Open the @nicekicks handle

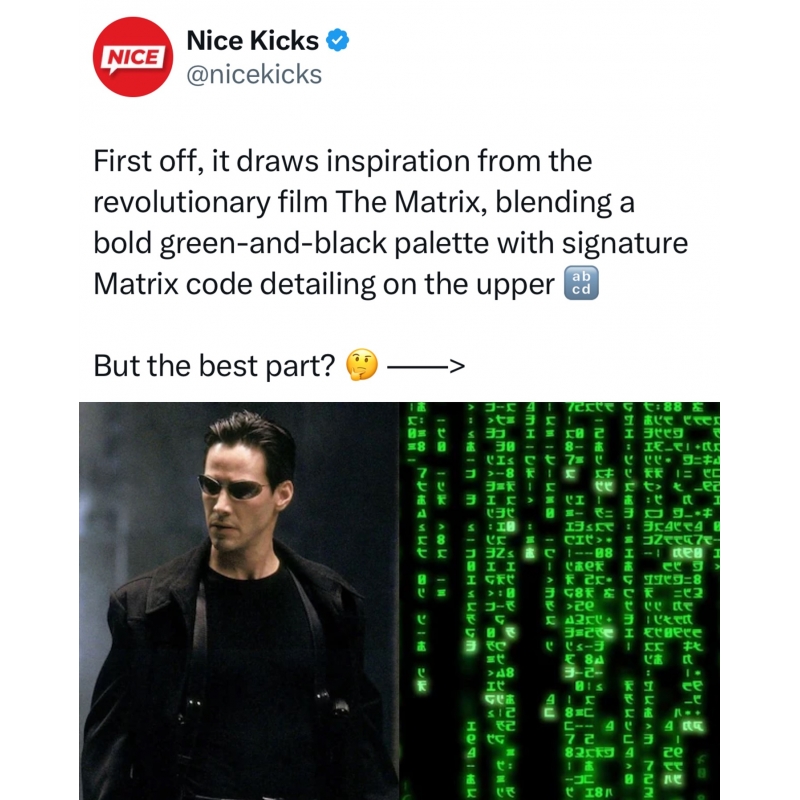[254, 74]
